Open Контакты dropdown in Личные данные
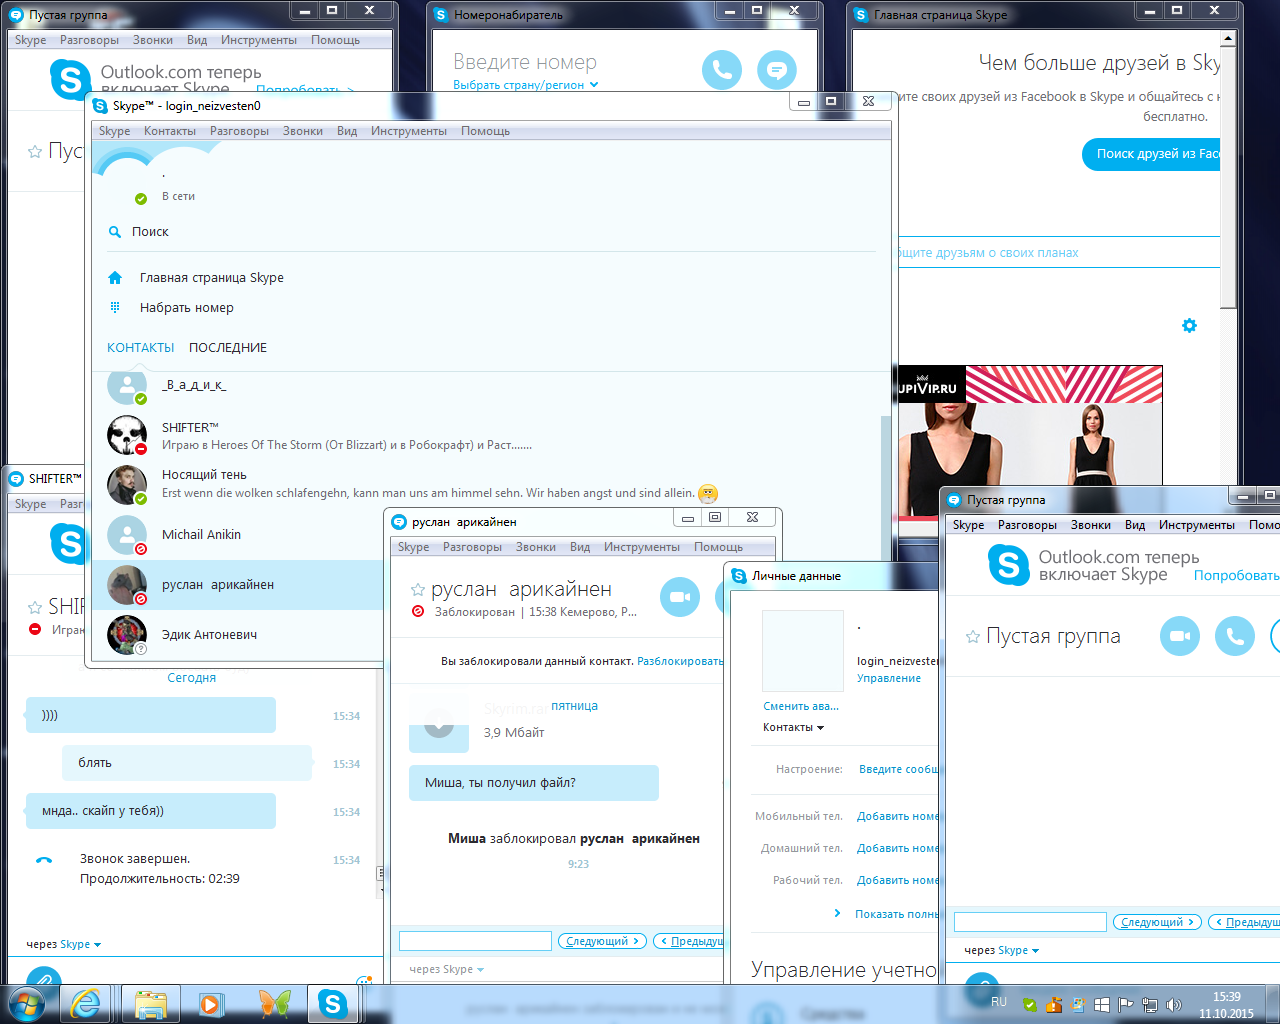The image size is (1280, 1024). (793, 727)
